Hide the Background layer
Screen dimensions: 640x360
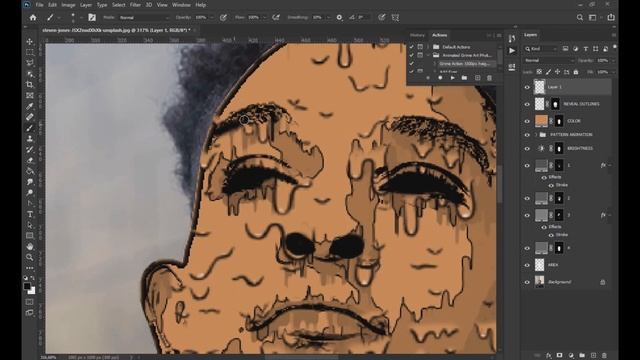coord(527,282)
